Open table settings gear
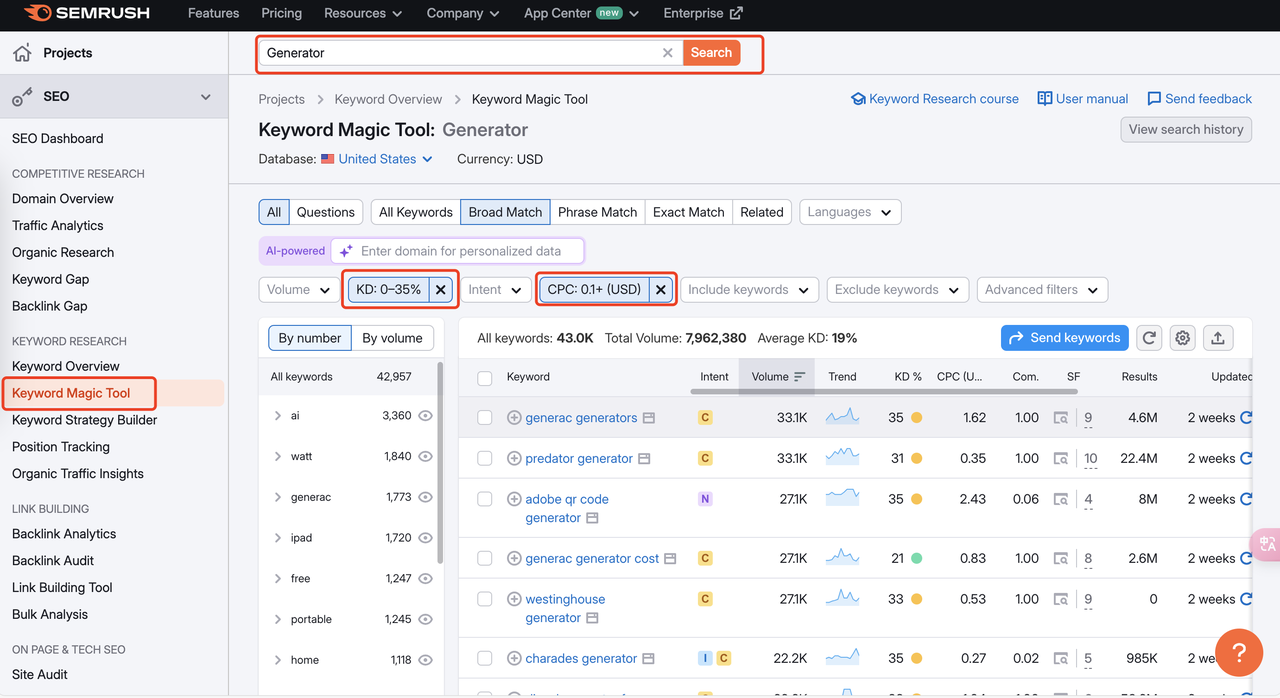The image size is (1280, 698). (1183, 338)
